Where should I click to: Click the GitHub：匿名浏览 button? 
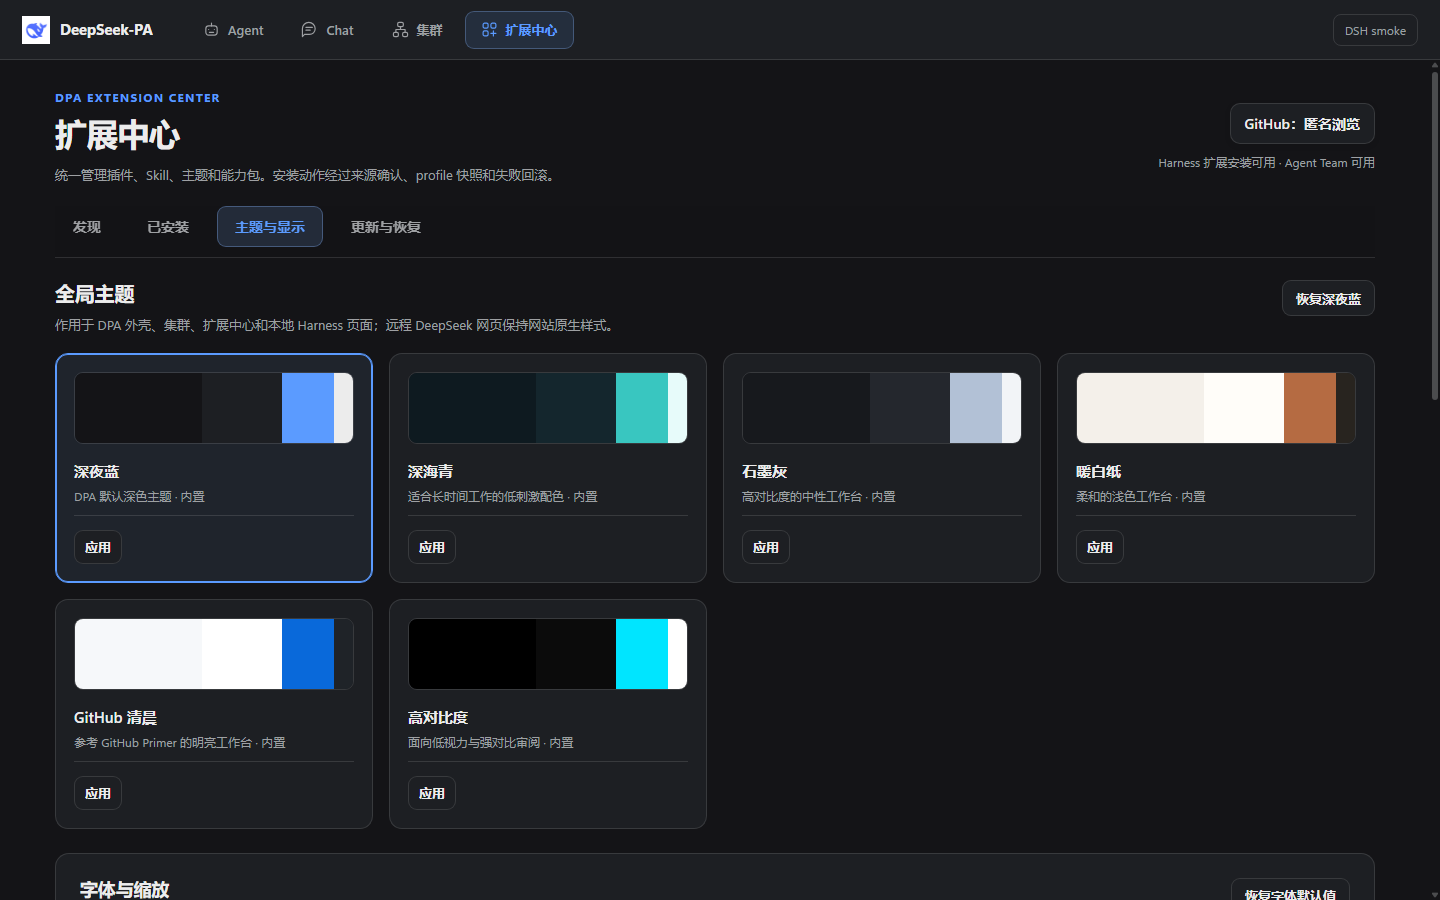tap(1302, 124)
